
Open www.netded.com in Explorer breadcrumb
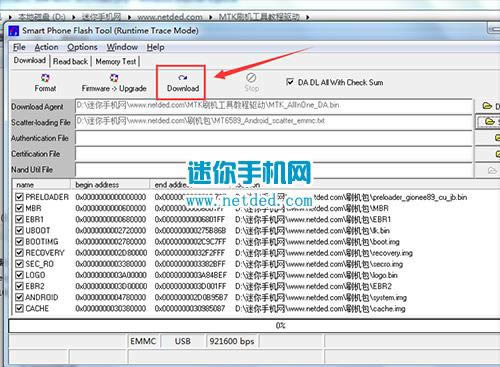point(170,17)
